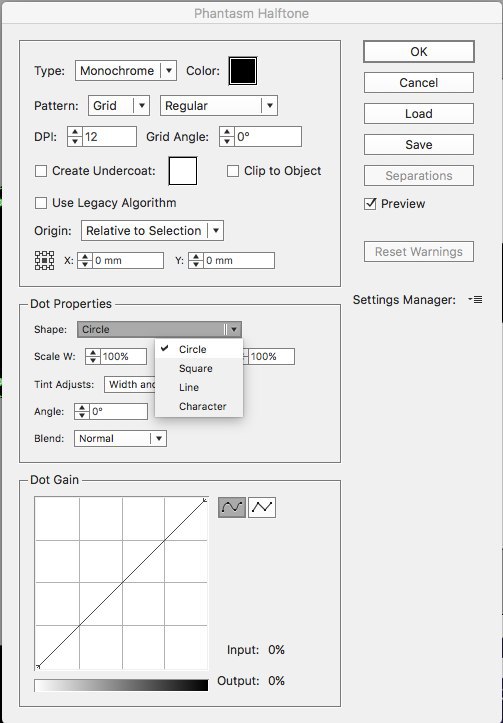Click the Scale W stepper arrows

pyautogui.click(x=93, y=356)
